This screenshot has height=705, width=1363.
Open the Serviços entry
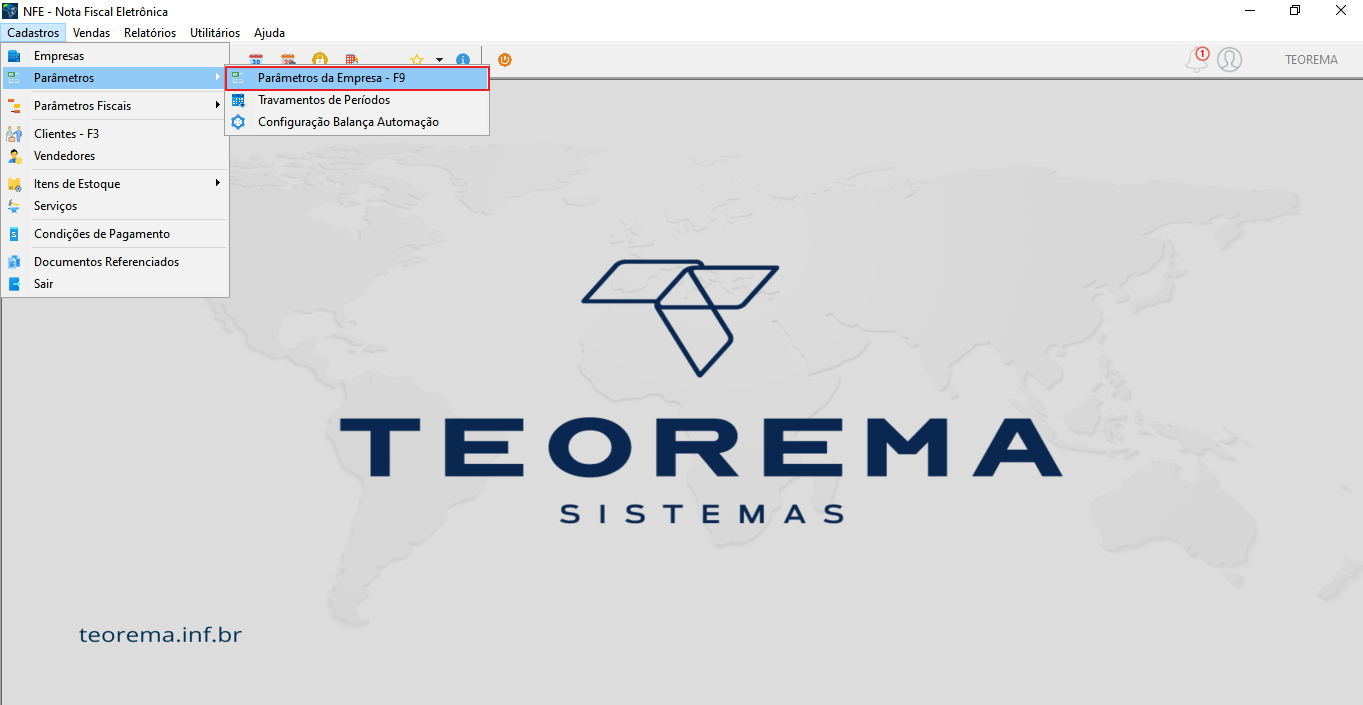click(115, 206)
